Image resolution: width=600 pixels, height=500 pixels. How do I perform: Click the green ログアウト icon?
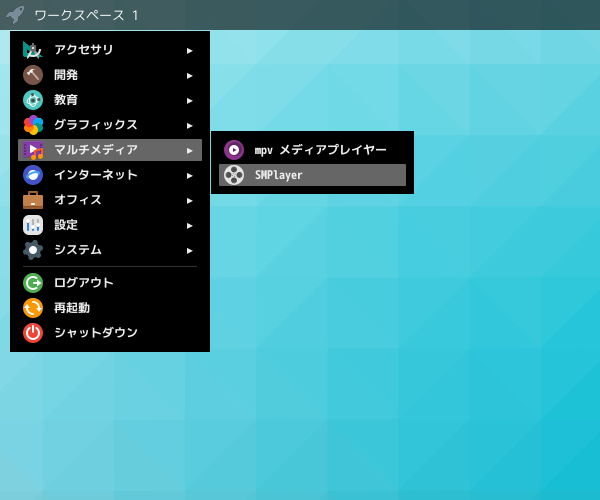[33, 283]
